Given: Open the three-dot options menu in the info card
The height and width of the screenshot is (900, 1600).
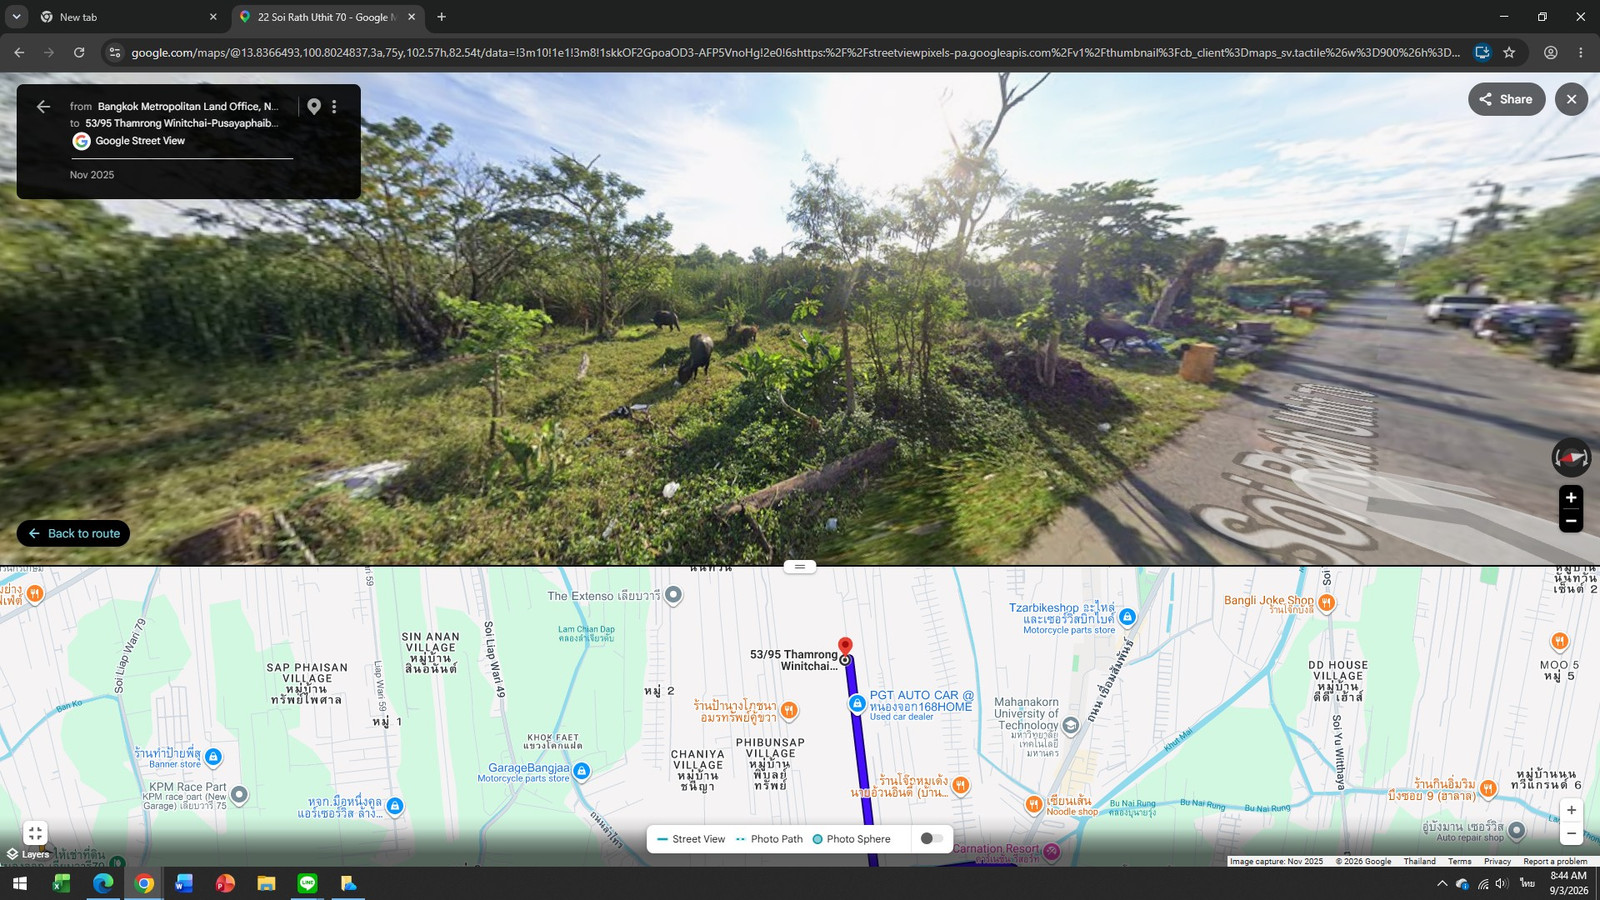Looking at the screenshot, I should (334, 106).
